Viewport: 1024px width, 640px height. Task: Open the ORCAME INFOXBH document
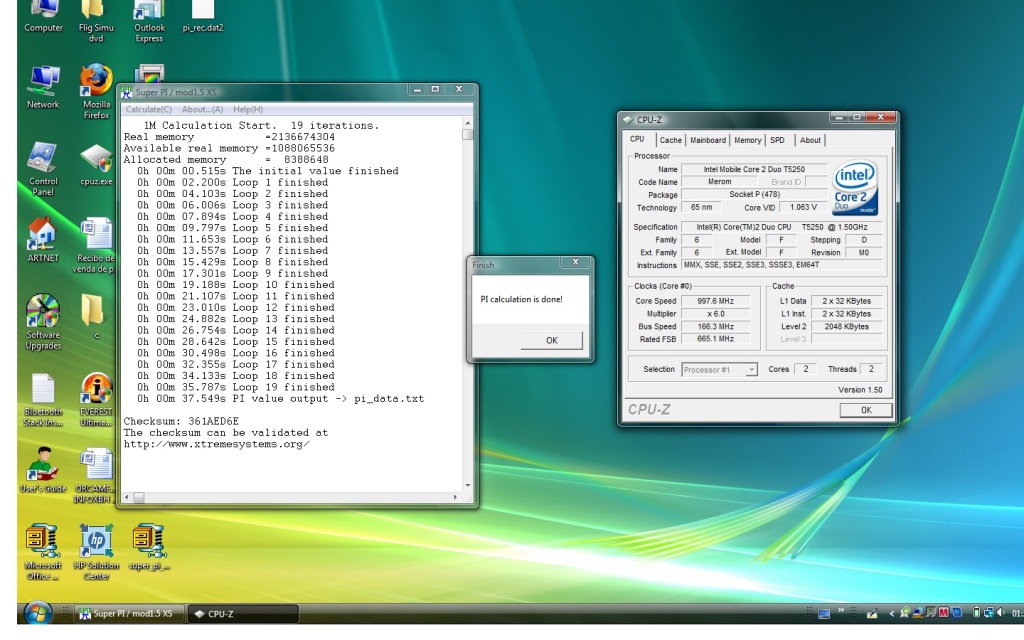pyautogui.click(x=96, y=475)
